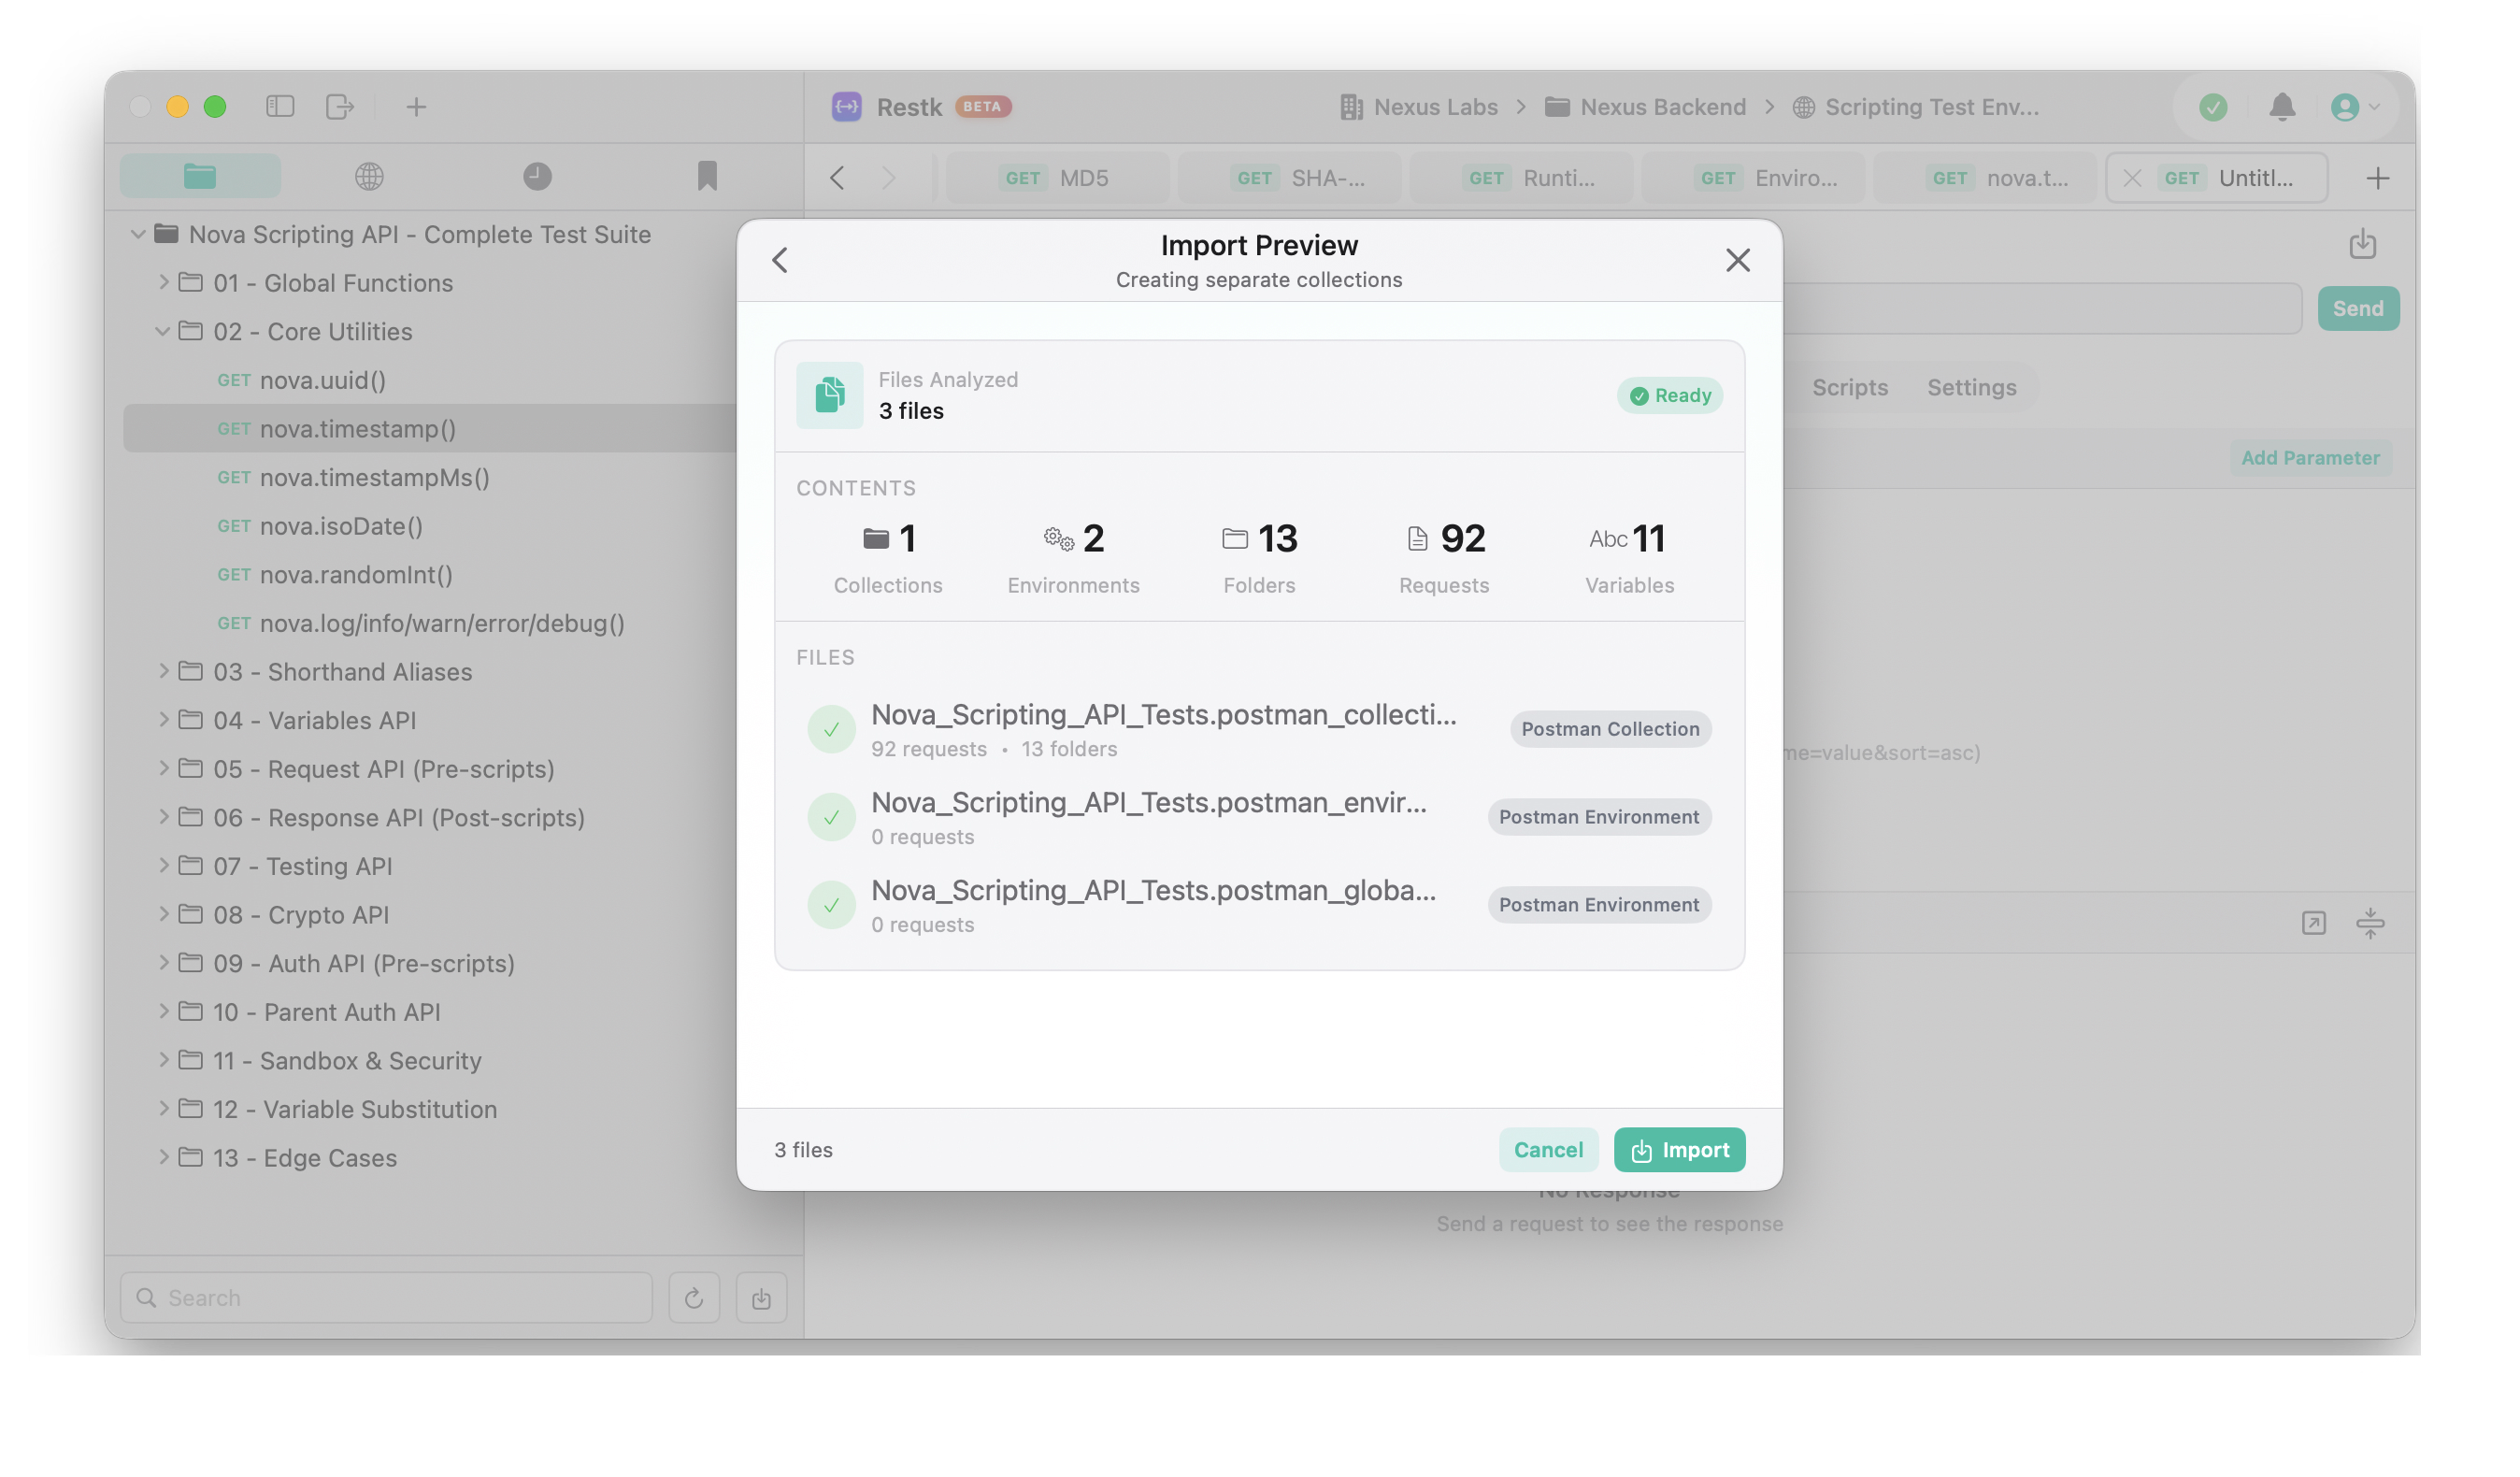
Task: Click checkmark for postman_environment file
Action: [831, 817]
